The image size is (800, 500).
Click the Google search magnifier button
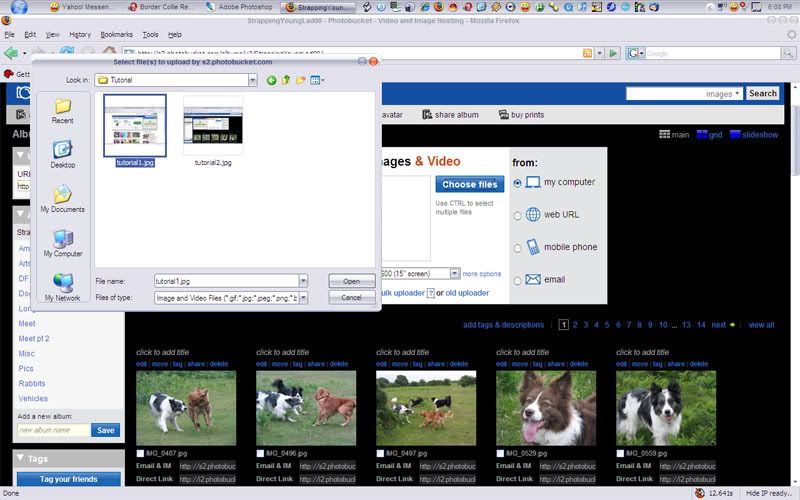point(788,53)
